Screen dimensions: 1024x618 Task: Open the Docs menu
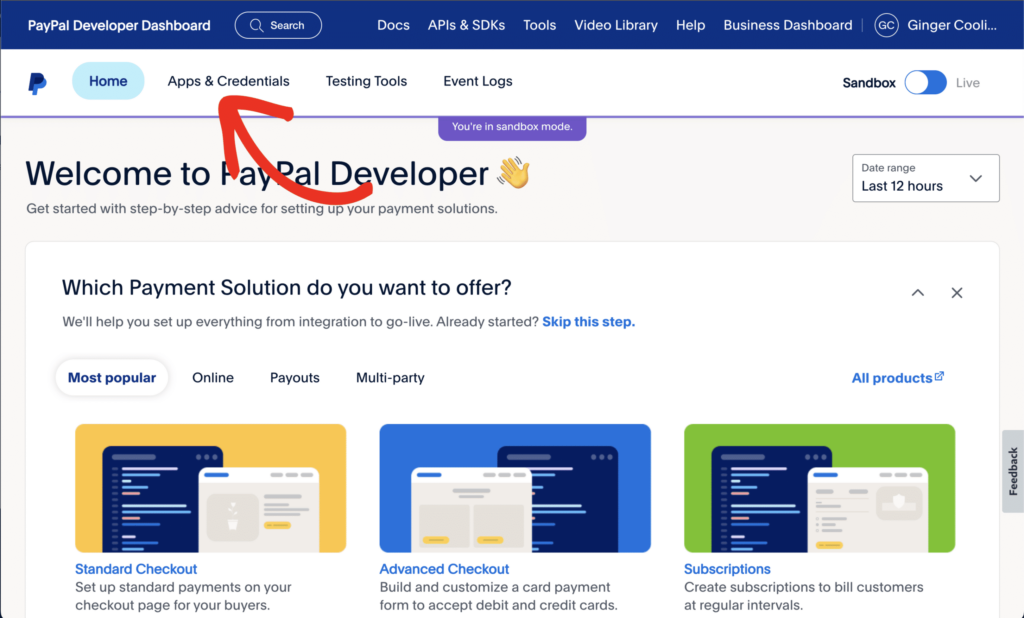click(393, 25)
